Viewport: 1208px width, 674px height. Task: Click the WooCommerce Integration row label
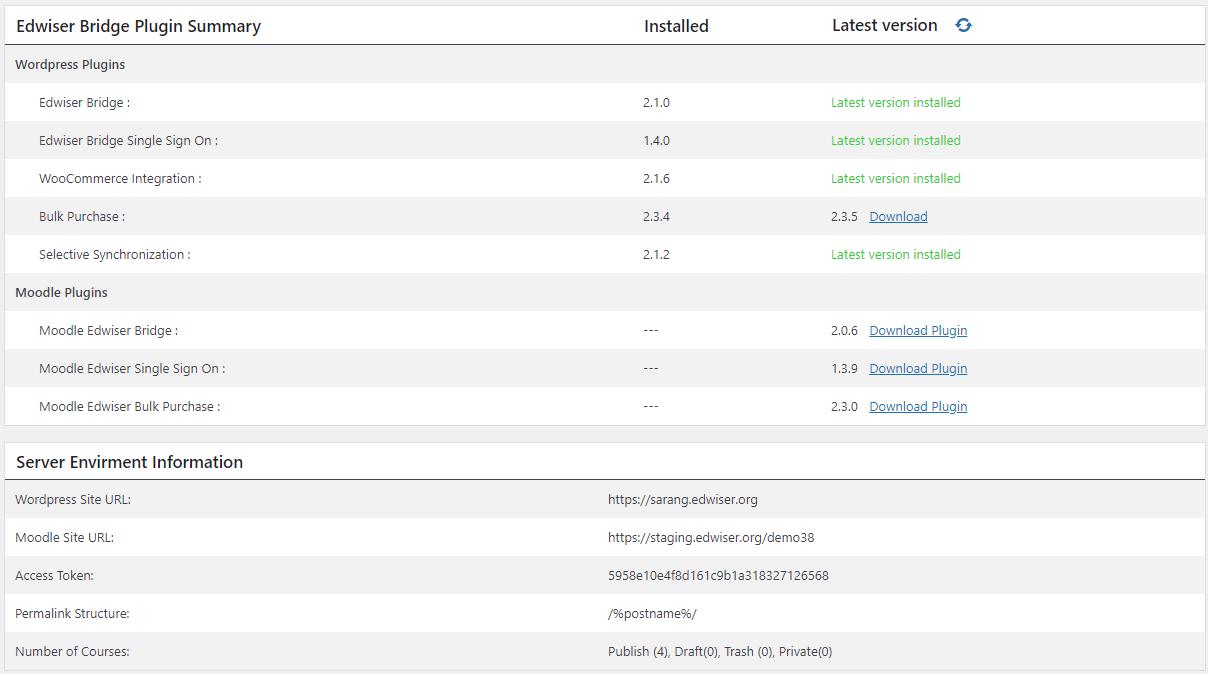[120, 179]
